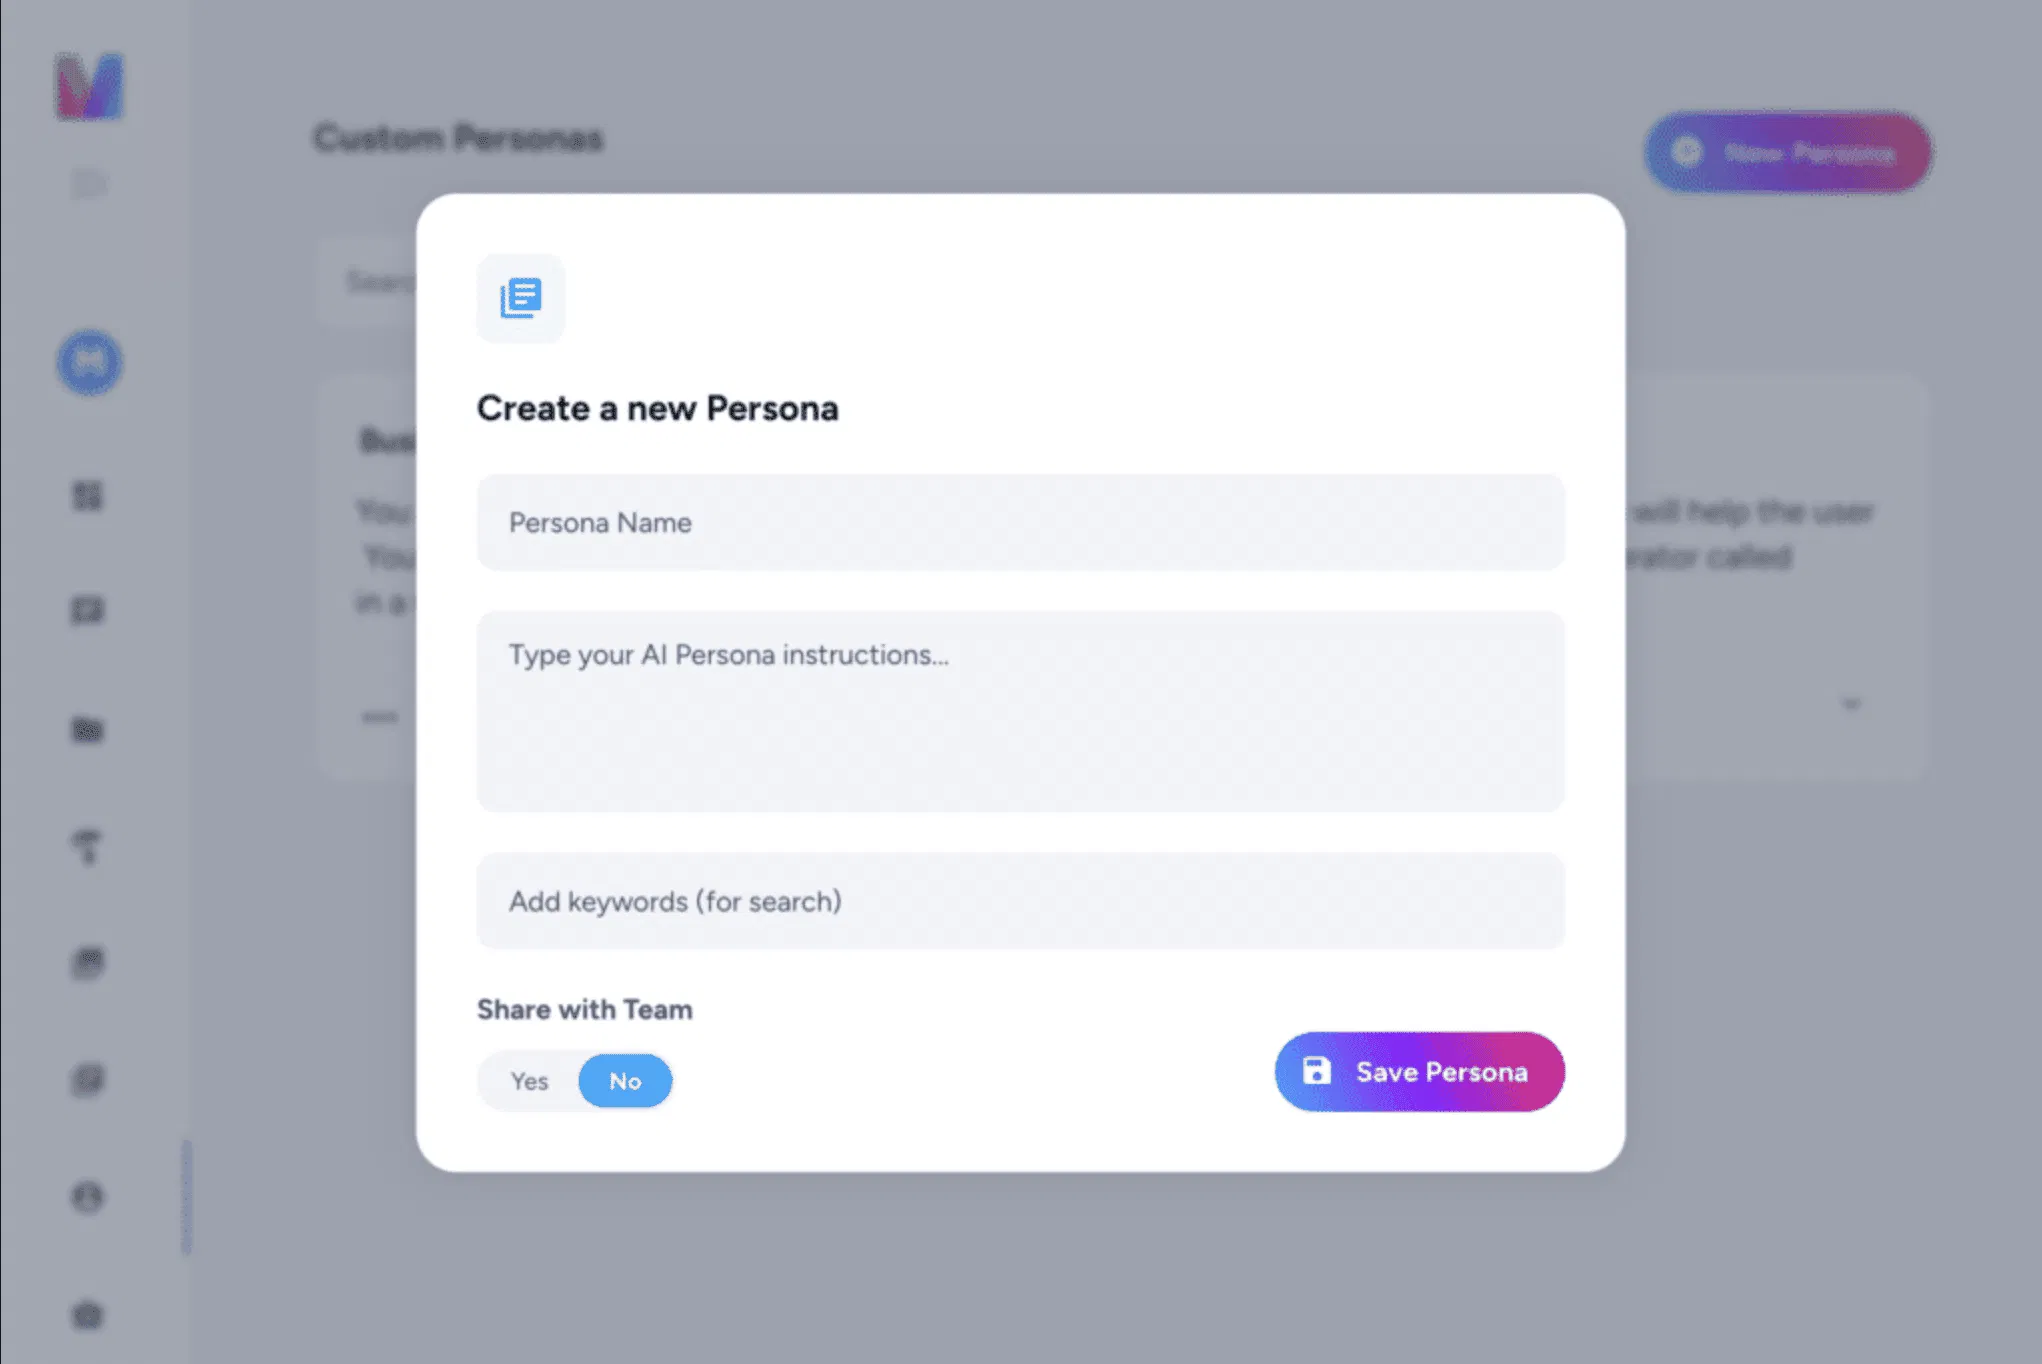Click the Add keywords (for search) field
The height and width of the screenshot is (1364, 2042).
pos(1020,901)
